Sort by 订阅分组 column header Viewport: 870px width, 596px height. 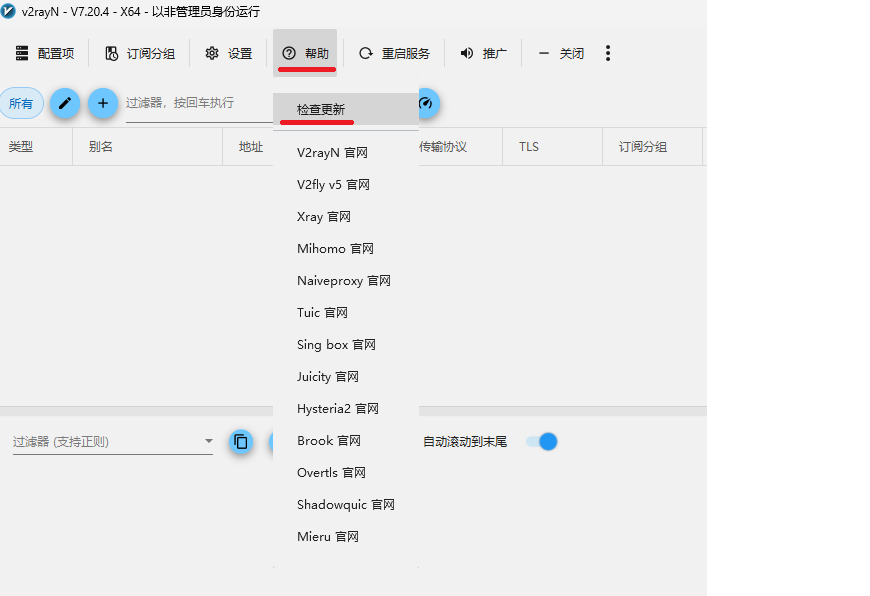click(x=652, y=147)
